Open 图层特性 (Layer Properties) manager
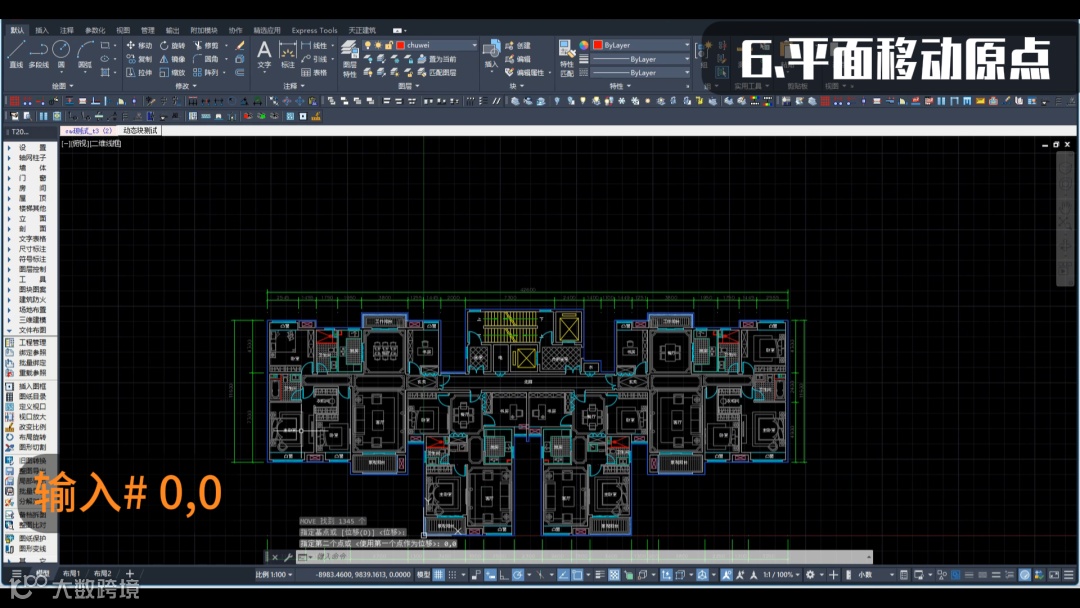Screen dimensions: 1080x608 [350, 58]
